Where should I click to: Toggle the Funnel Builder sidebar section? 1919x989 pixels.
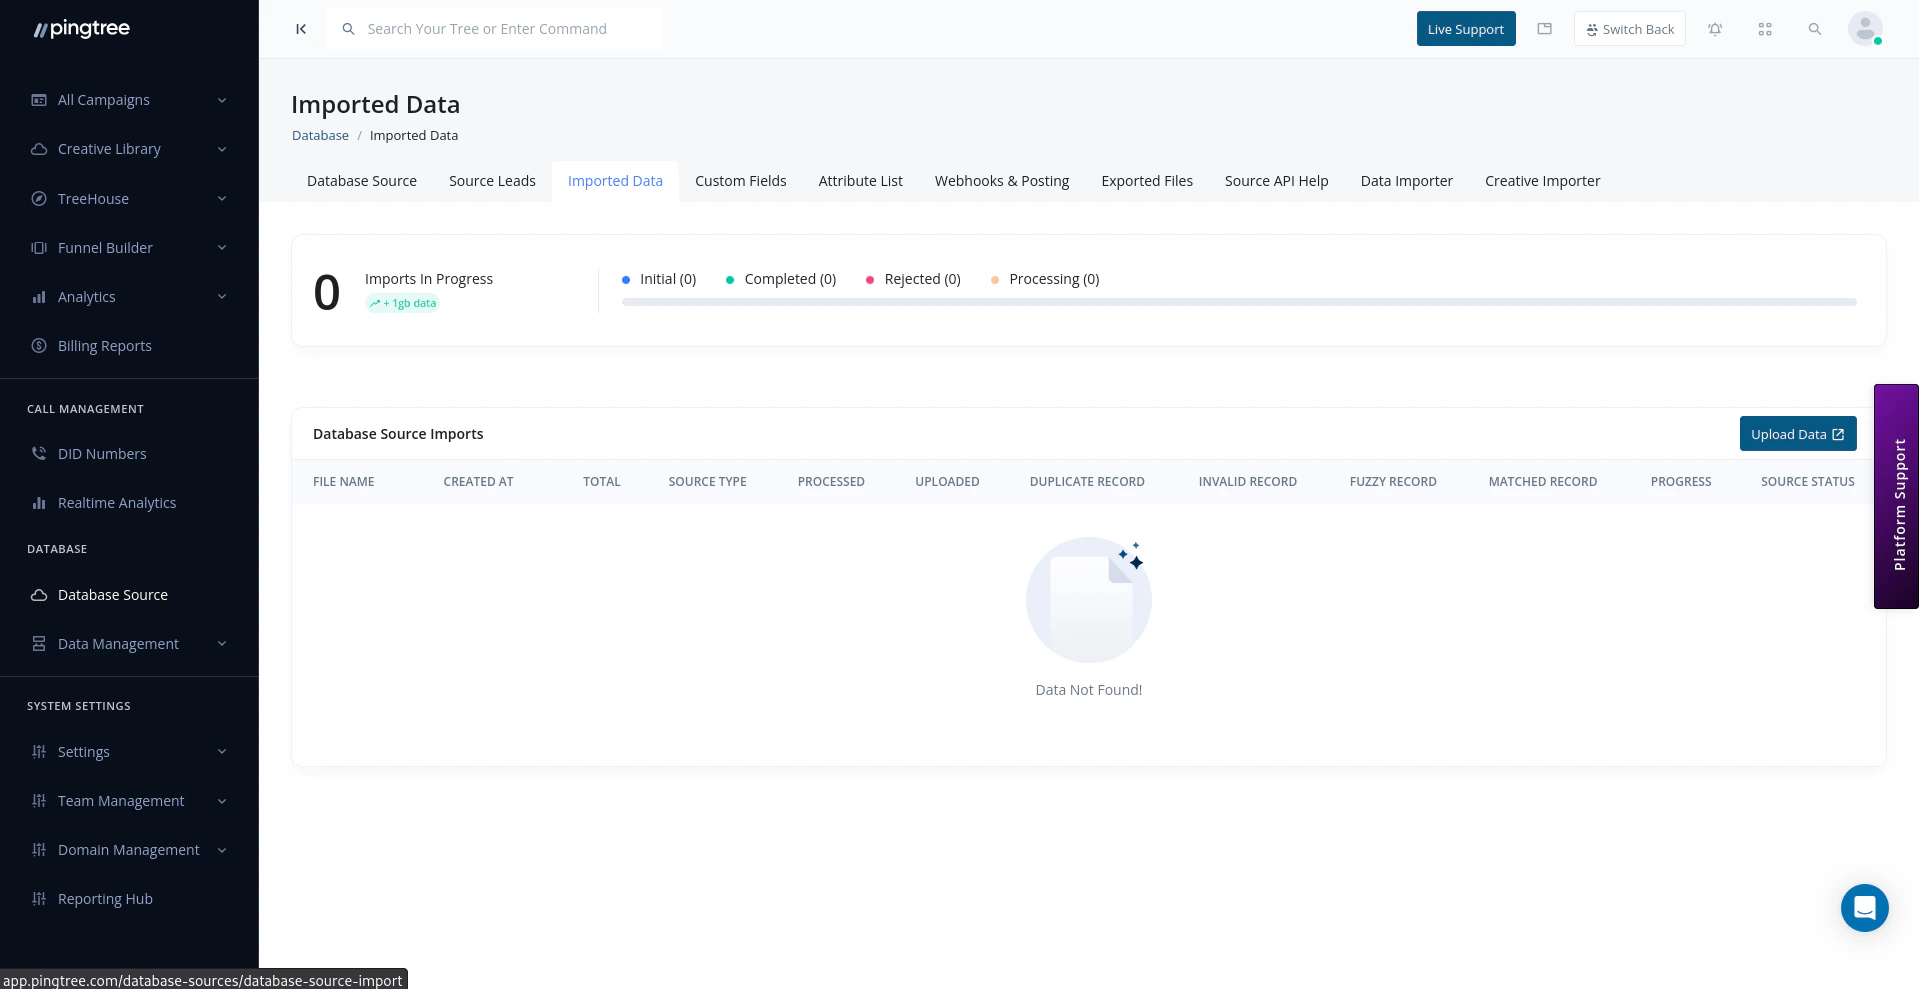point(105,247)
